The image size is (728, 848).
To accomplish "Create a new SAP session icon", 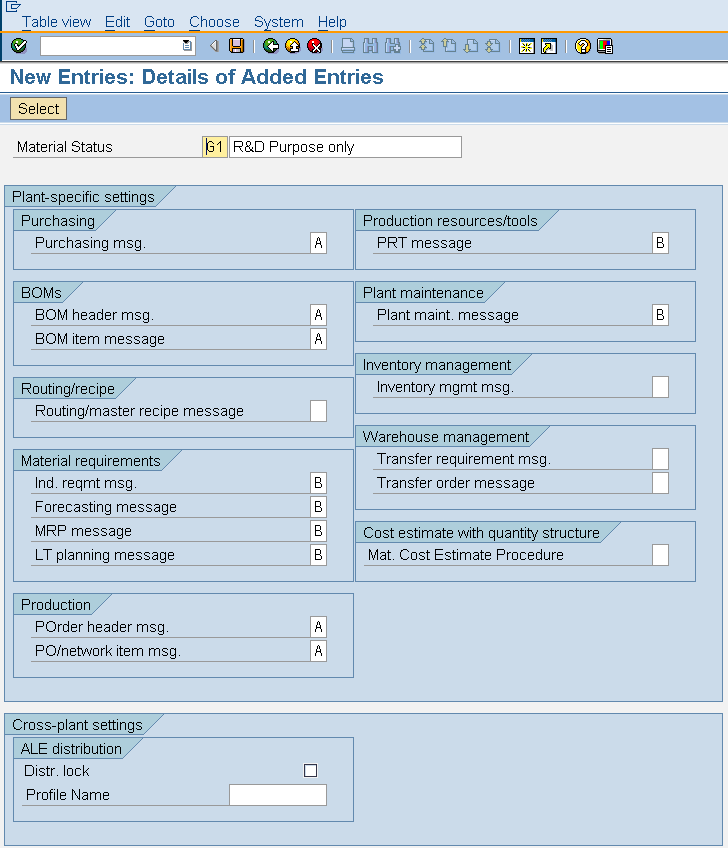I will tap(526, 44).
